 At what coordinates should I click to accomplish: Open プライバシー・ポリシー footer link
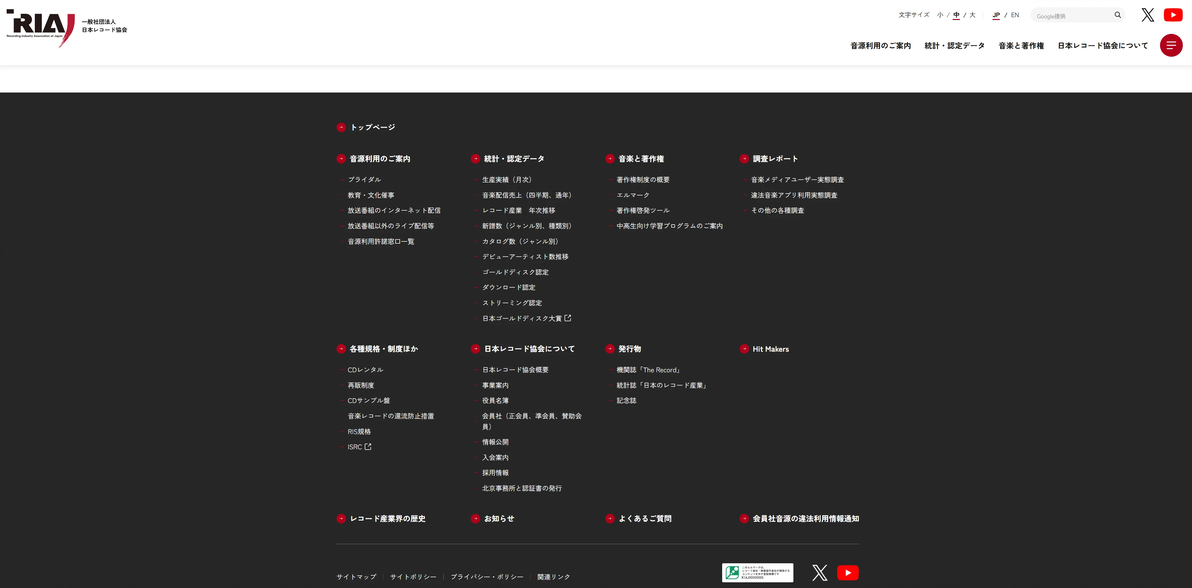pyautogui.click(x=487, y=577)
